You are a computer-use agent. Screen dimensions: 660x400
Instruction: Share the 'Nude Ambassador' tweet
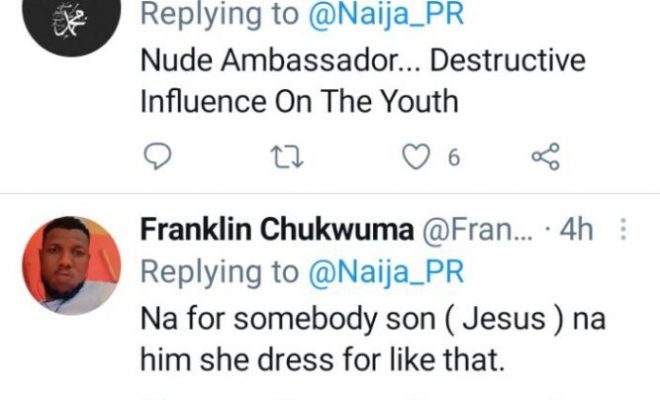click(544, 157)
